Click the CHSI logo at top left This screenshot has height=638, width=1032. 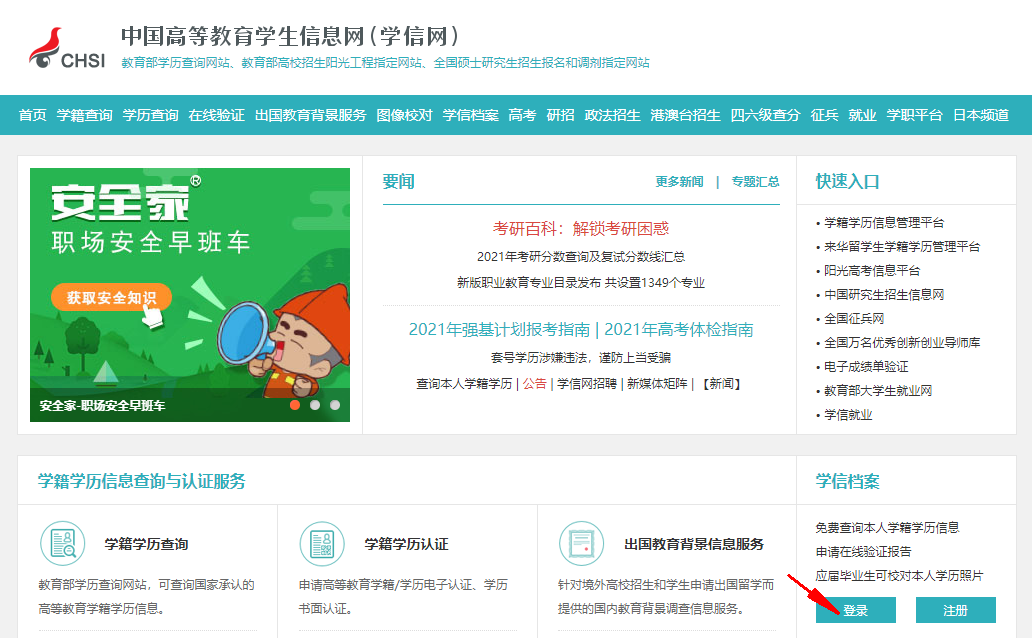[66, 48]
